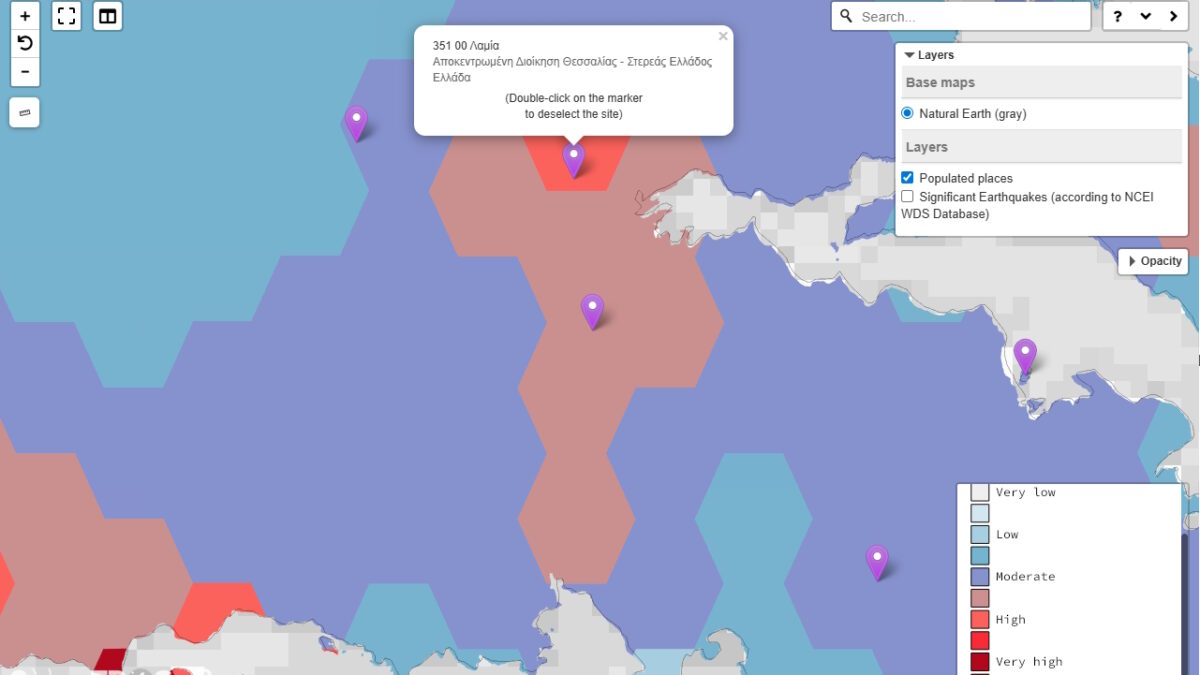Image resolution: width=1200 pixels, height=675 pixels.
Task: Open help with the question mark icon
Action: tap(1117, 16)
